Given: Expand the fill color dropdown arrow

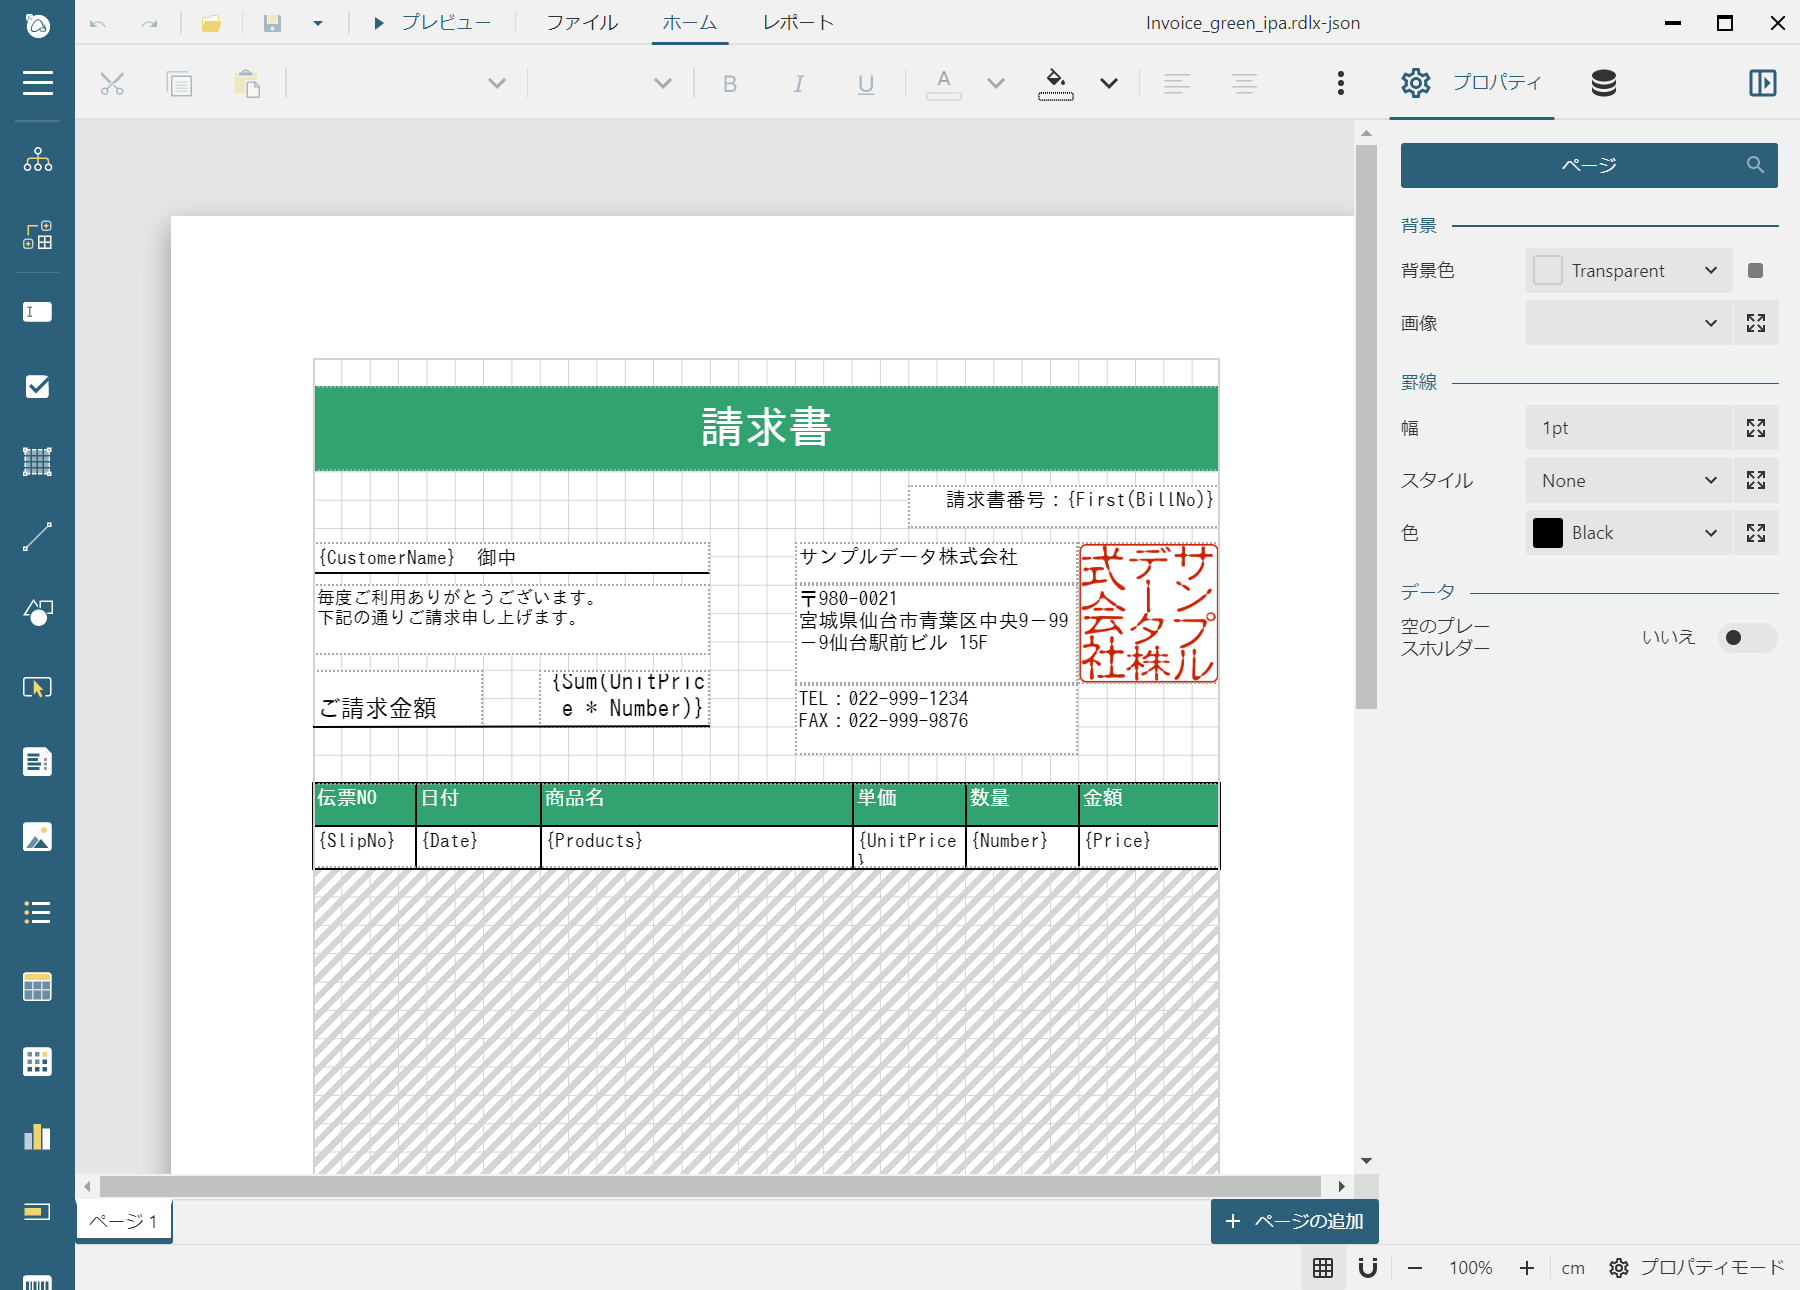Looking at the screenshot, I should coord(1109,83).
